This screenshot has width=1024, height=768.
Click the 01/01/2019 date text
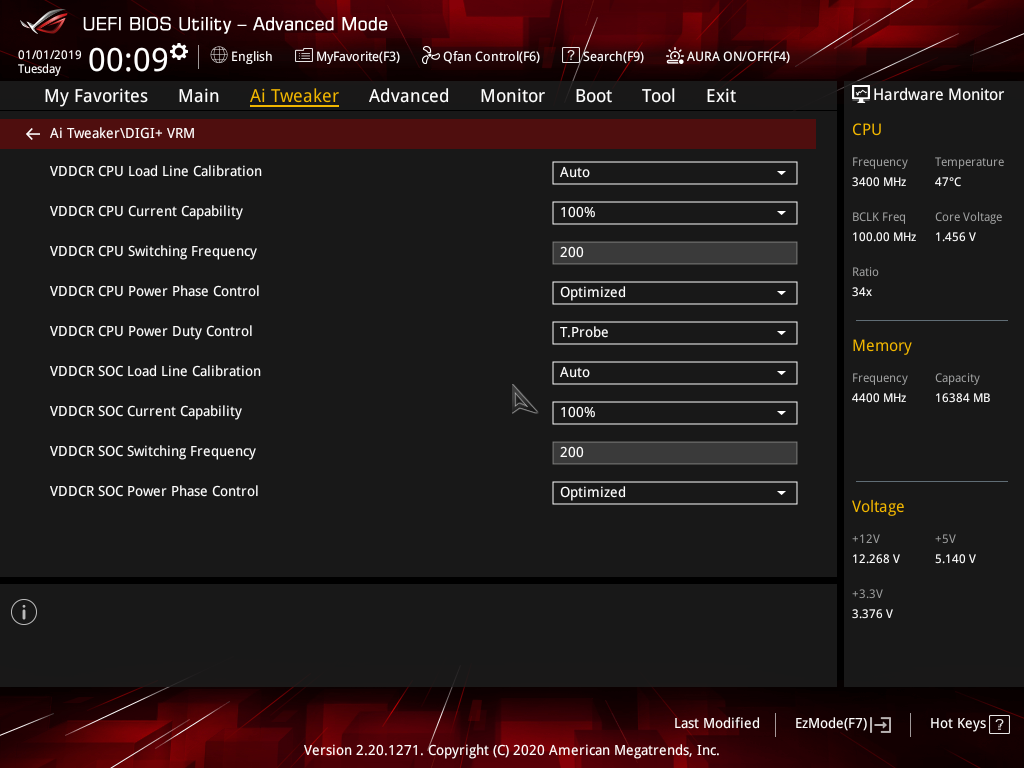click(50, 55)
